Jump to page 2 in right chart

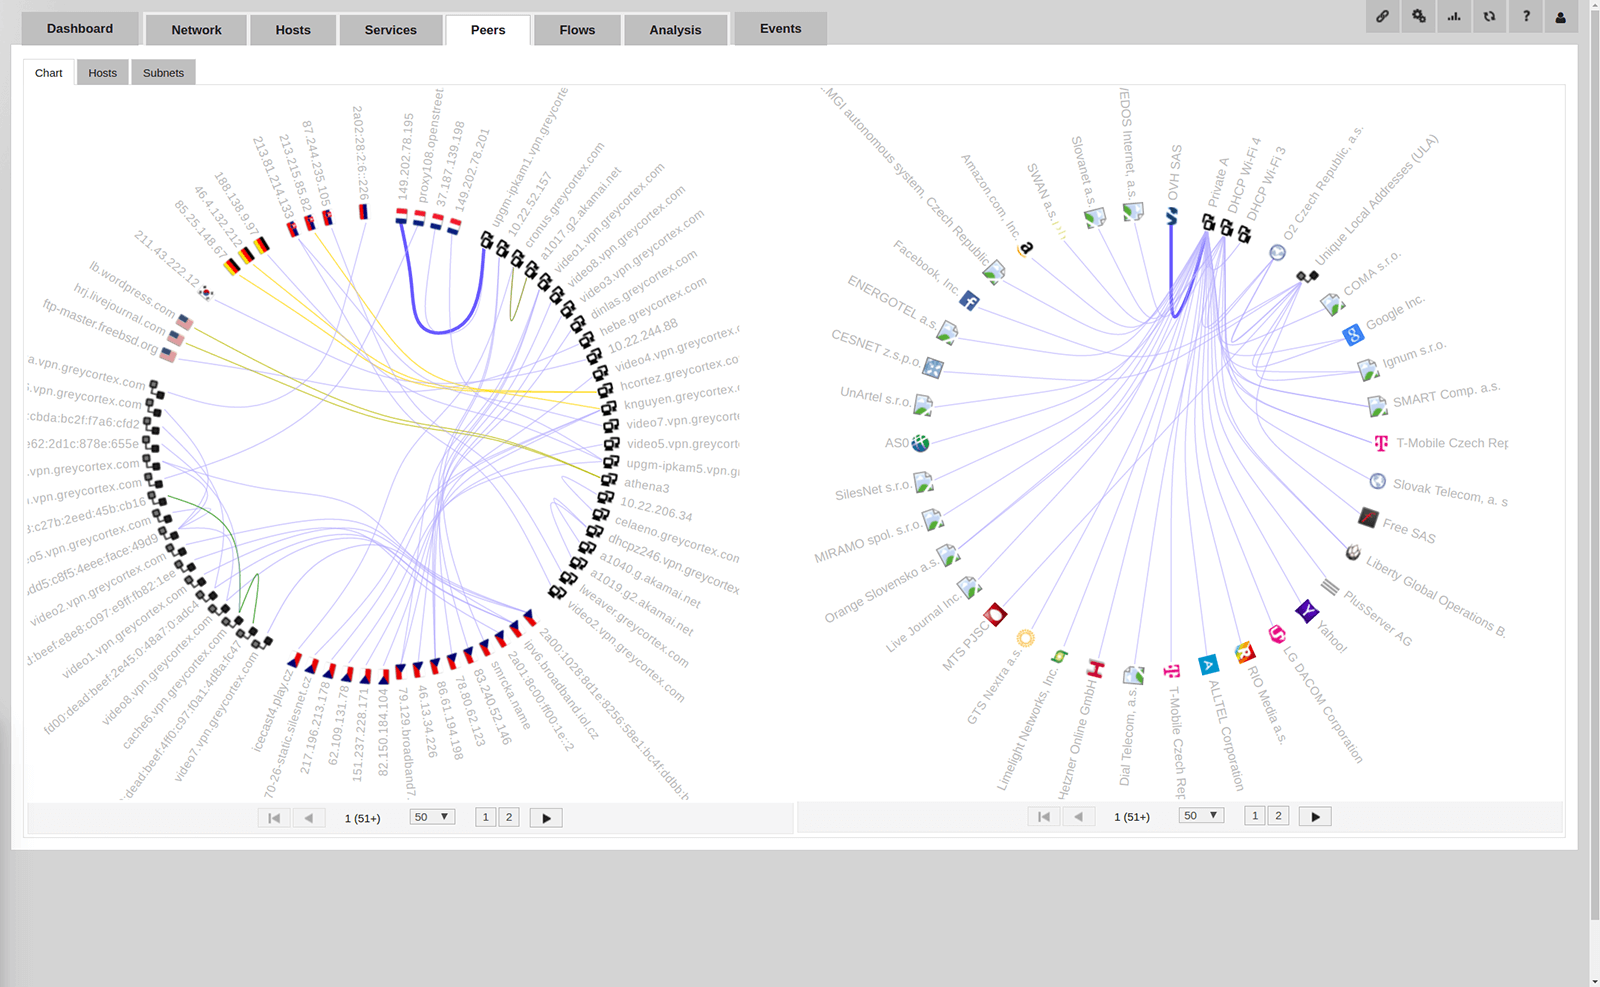[1278, 816]
